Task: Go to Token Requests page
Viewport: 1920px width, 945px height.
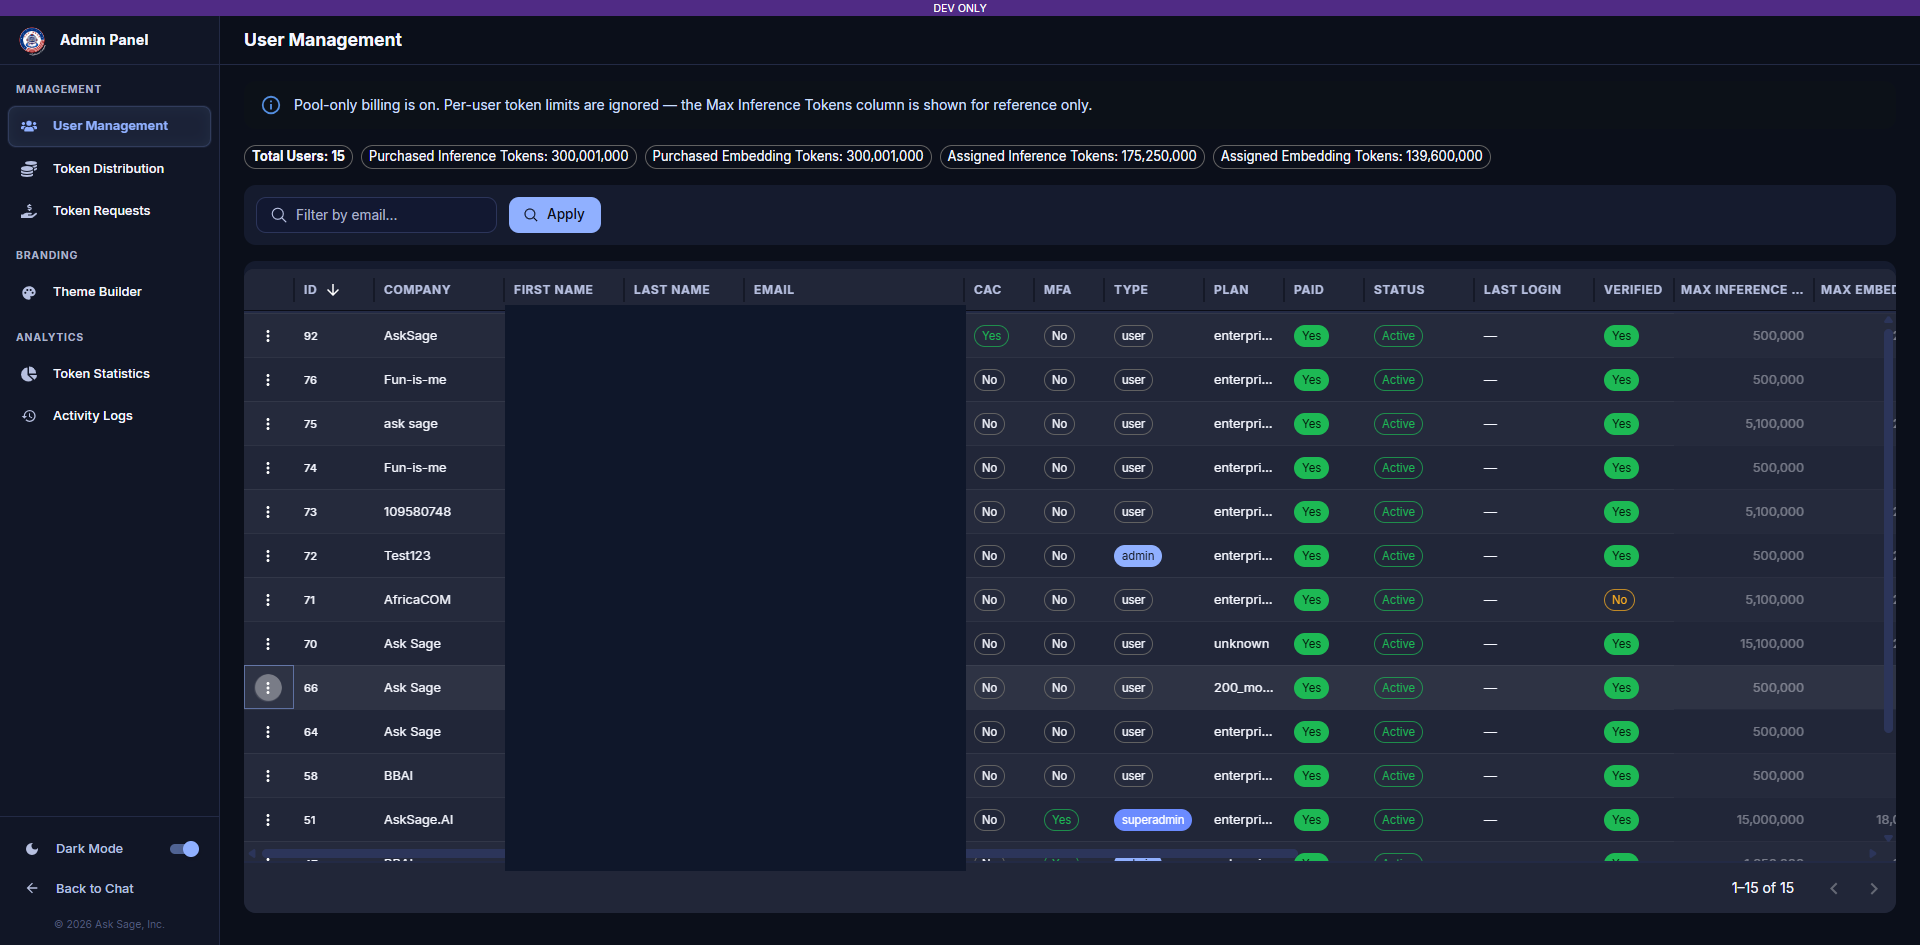Action: pyautogui.click(x=109, y=211)
